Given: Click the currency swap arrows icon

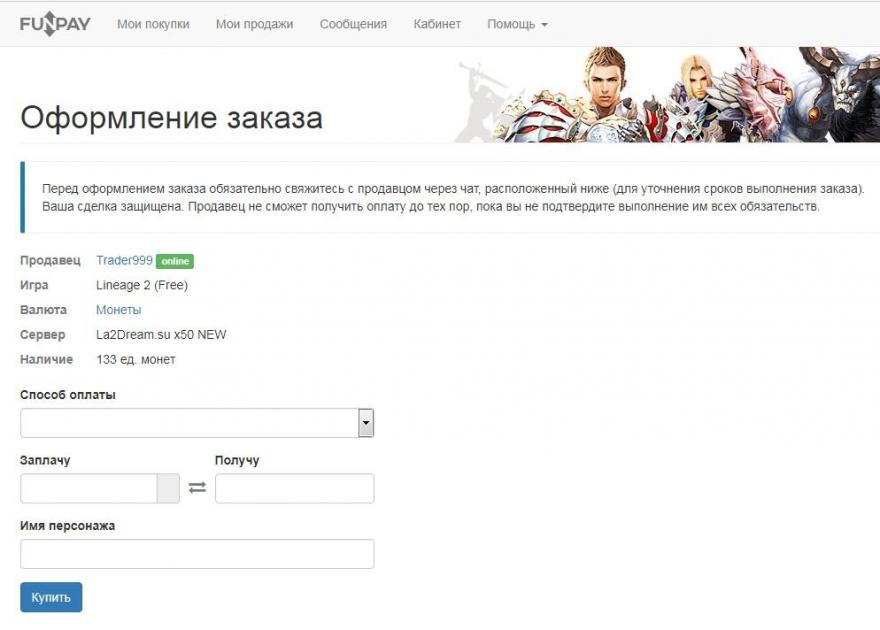Looking at the screenshot, I should click(196, 488).
